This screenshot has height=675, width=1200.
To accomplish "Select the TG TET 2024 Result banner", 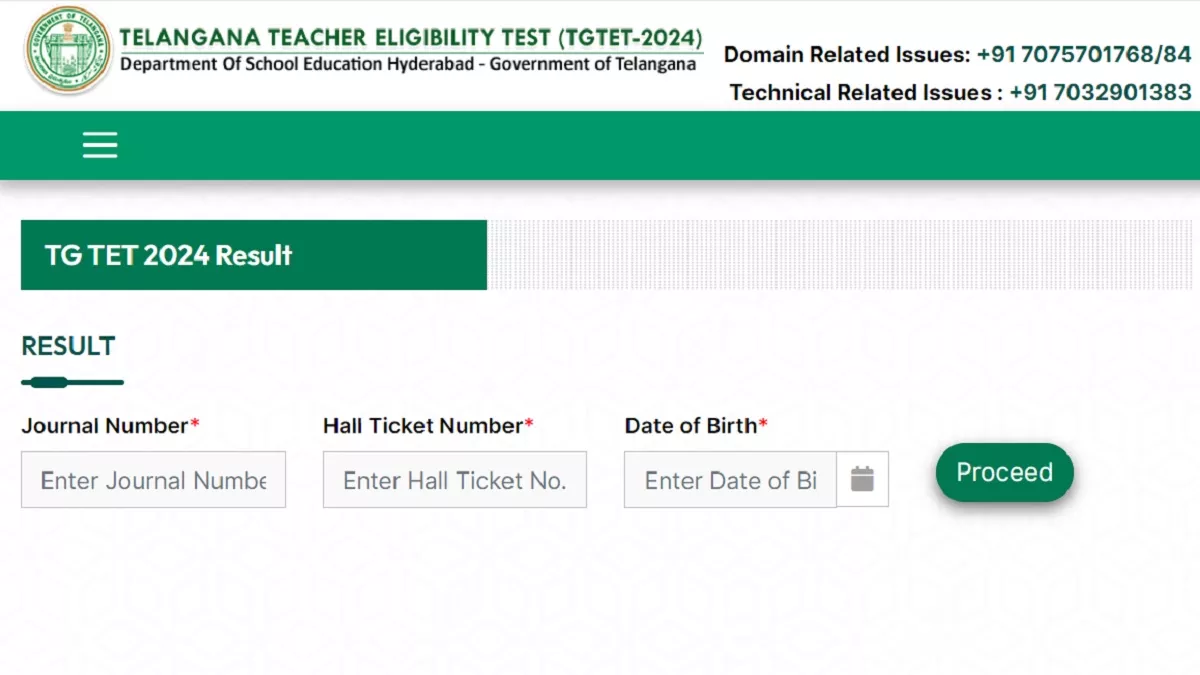I will point(254,255).
